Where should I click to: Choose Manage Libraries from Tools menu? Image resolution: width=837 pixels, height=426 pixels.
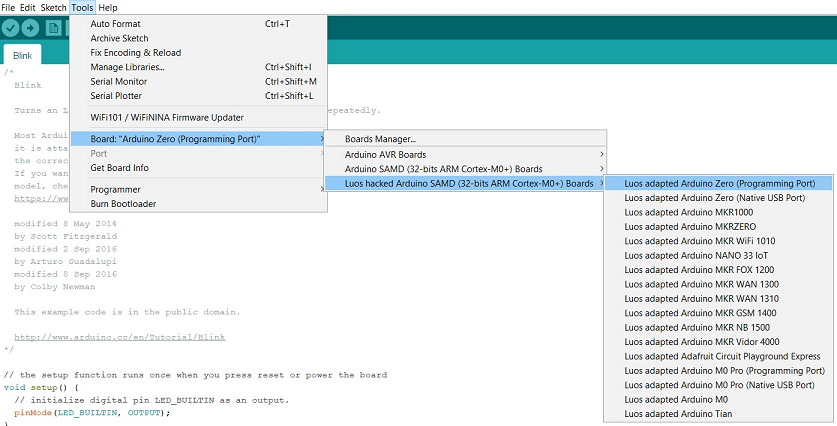[x=127, y=67]
